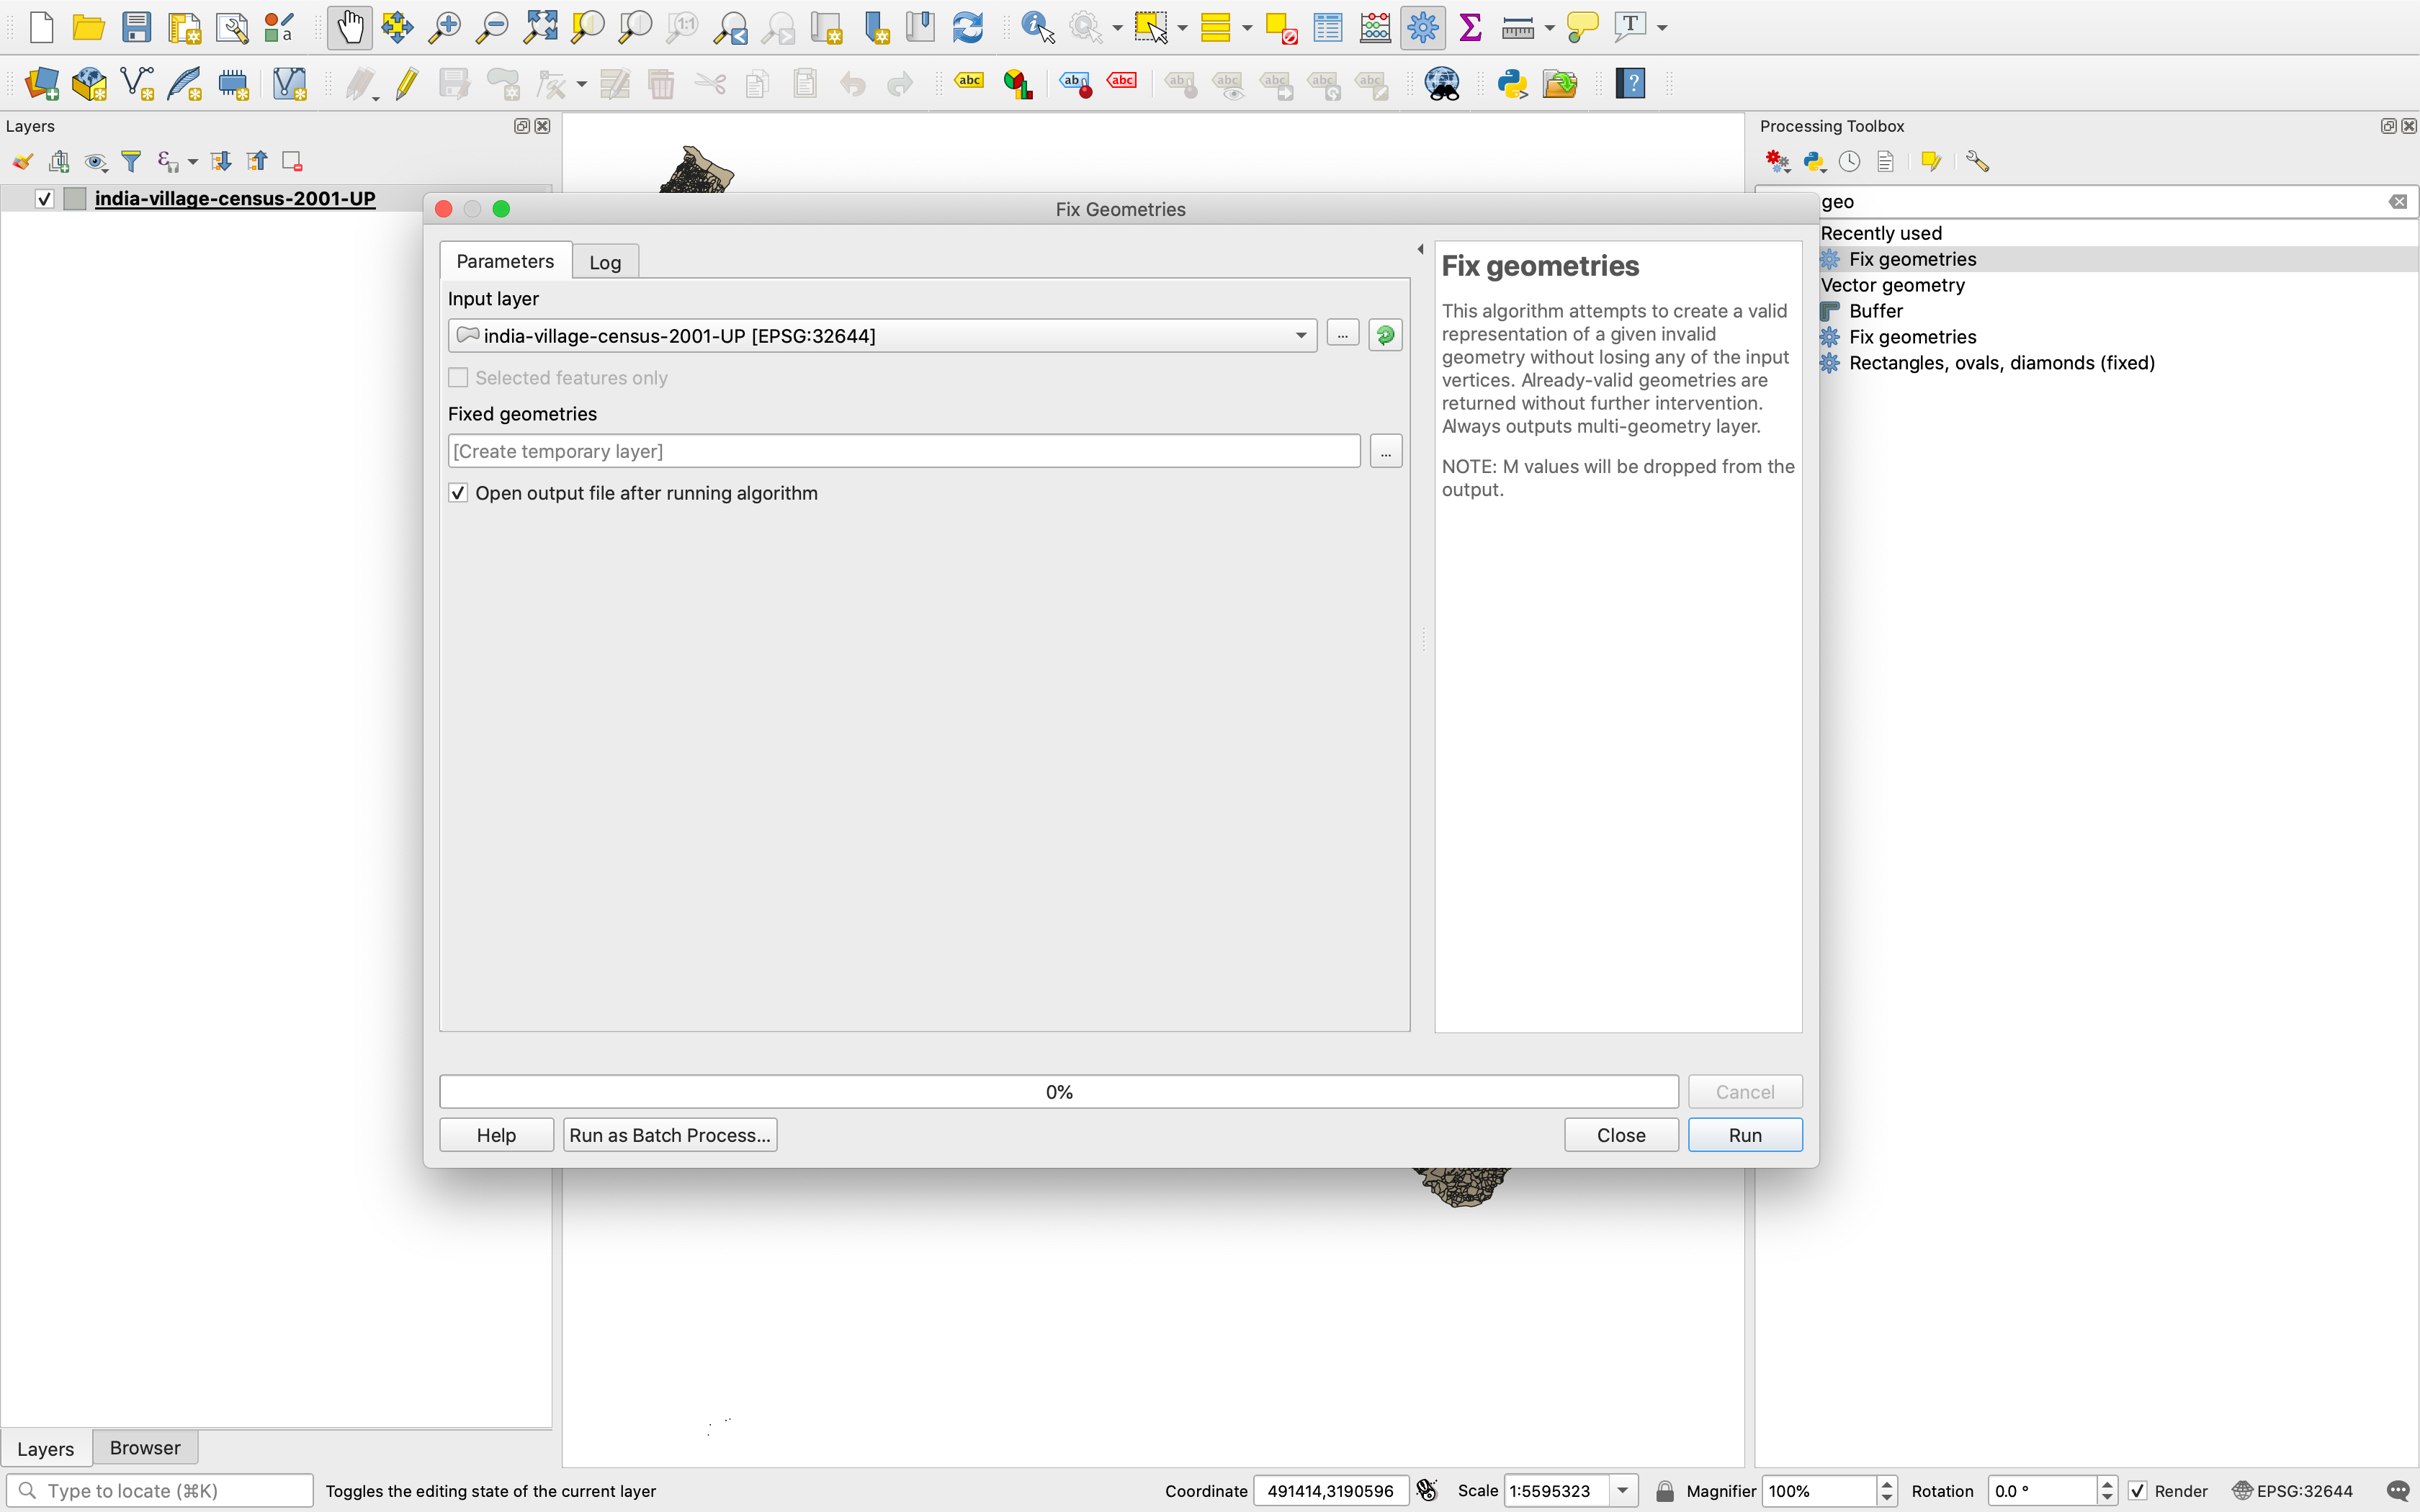
Task: Collapse the help panel arrow
Action: (x=1420, y=249)
